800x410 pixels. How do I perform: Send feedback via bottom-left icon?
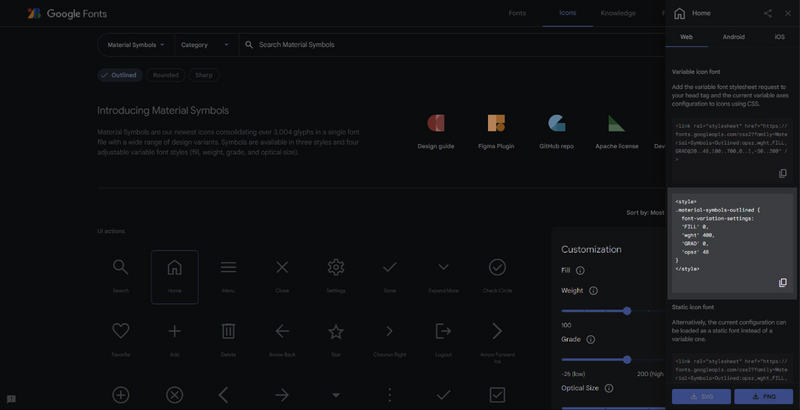(x=11, y=399)
